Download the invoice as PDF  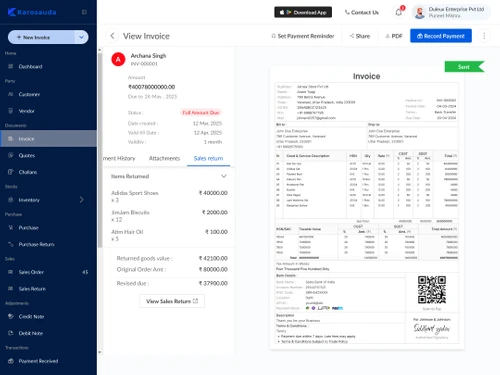coord(394,36)
